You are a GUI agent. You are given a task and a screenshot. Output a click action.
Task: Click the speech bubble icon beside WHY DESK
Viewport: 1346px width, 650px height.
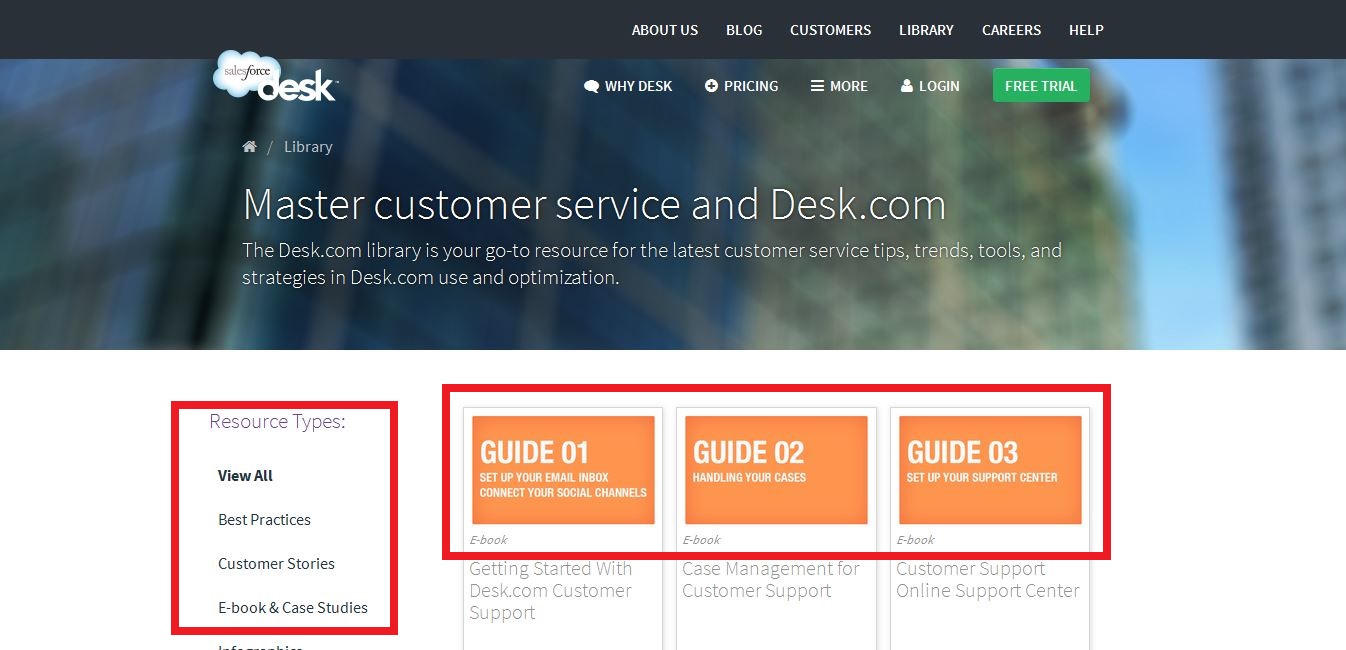tap(590, 86)
